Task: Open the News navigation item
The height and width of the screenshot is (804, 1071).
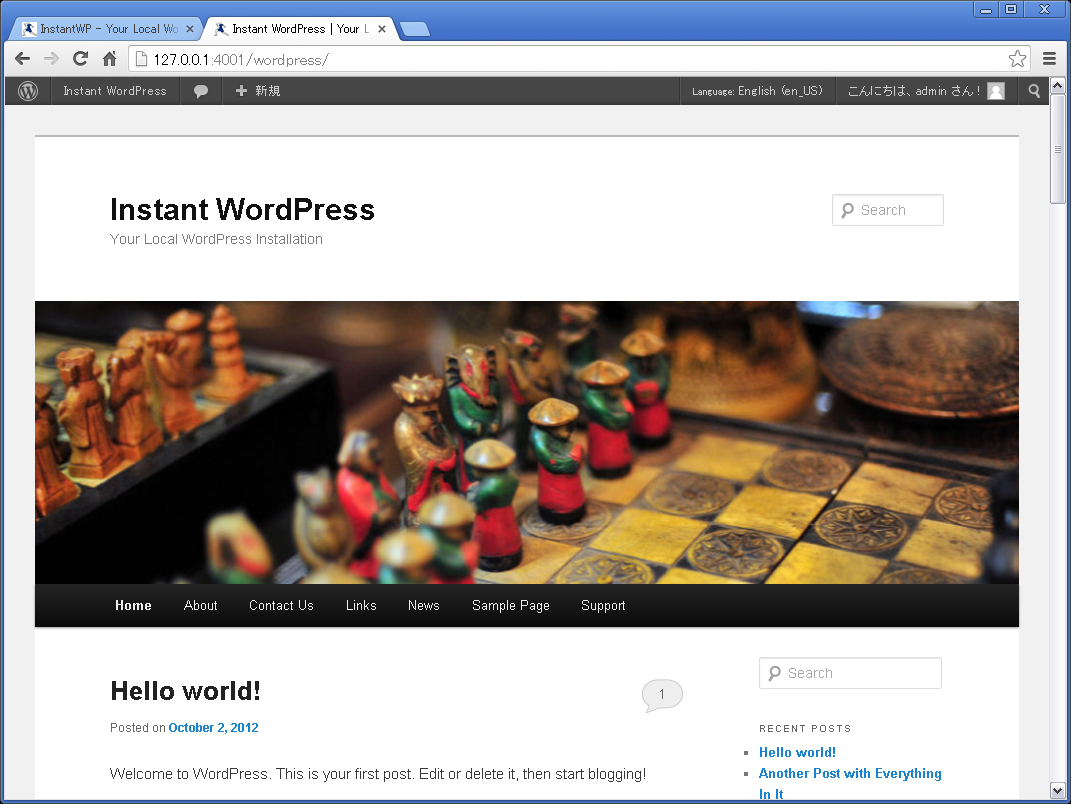Action: coord(423,605)
